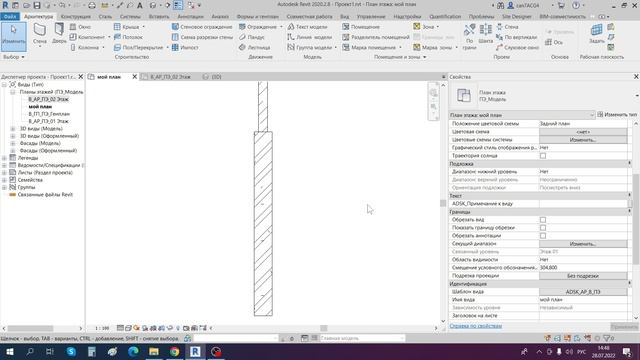The height and width of the screenshot is (360, 640).
Task: Expand the Семейства node in project browser
Action: coord(4,180)
